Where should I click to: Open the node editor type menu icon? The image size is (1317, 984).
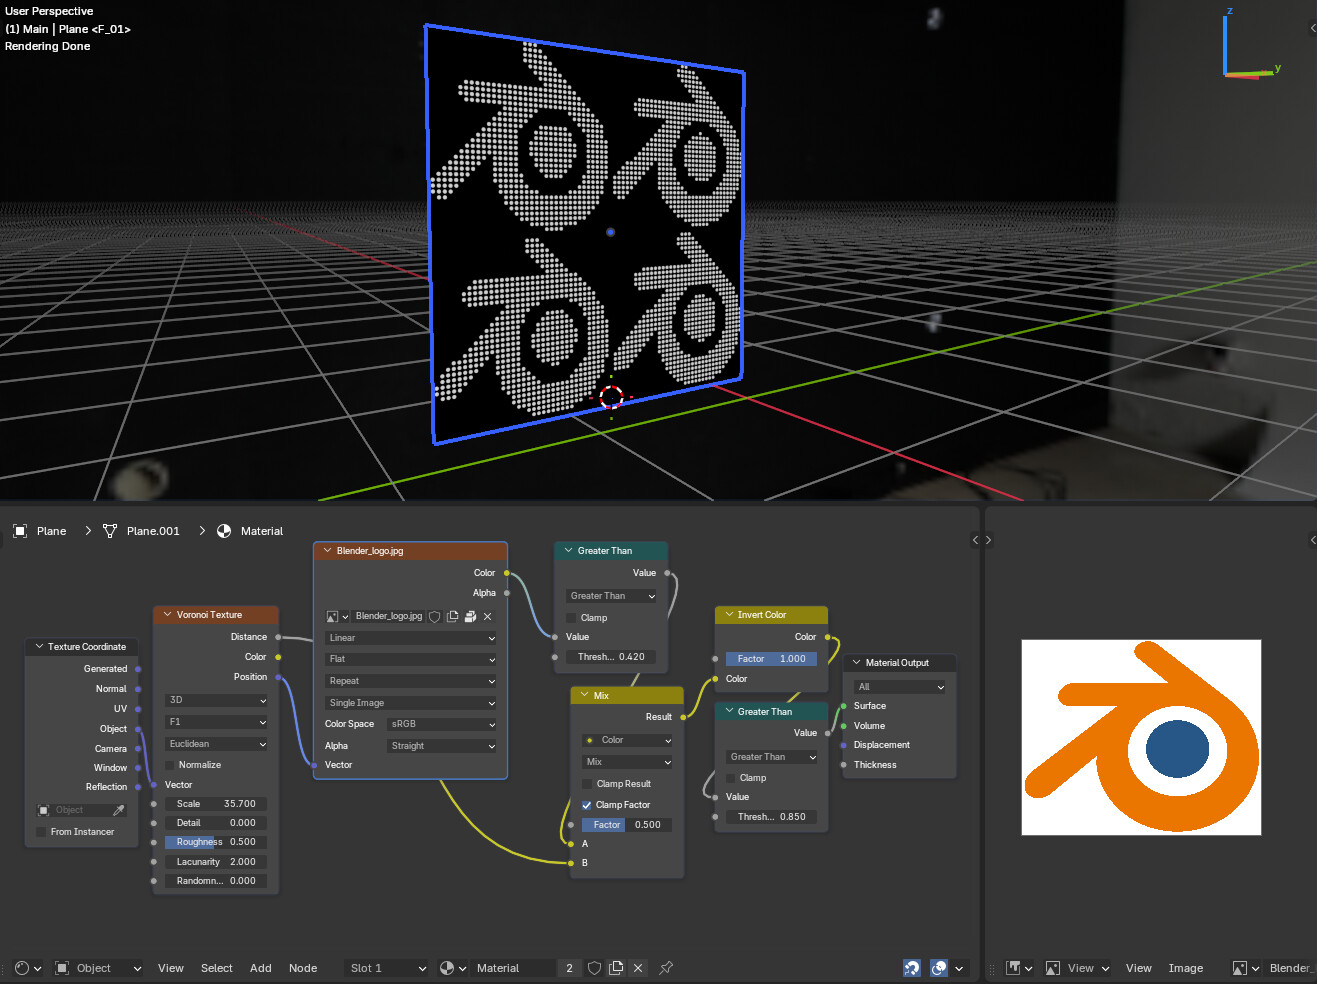[28, 968]
